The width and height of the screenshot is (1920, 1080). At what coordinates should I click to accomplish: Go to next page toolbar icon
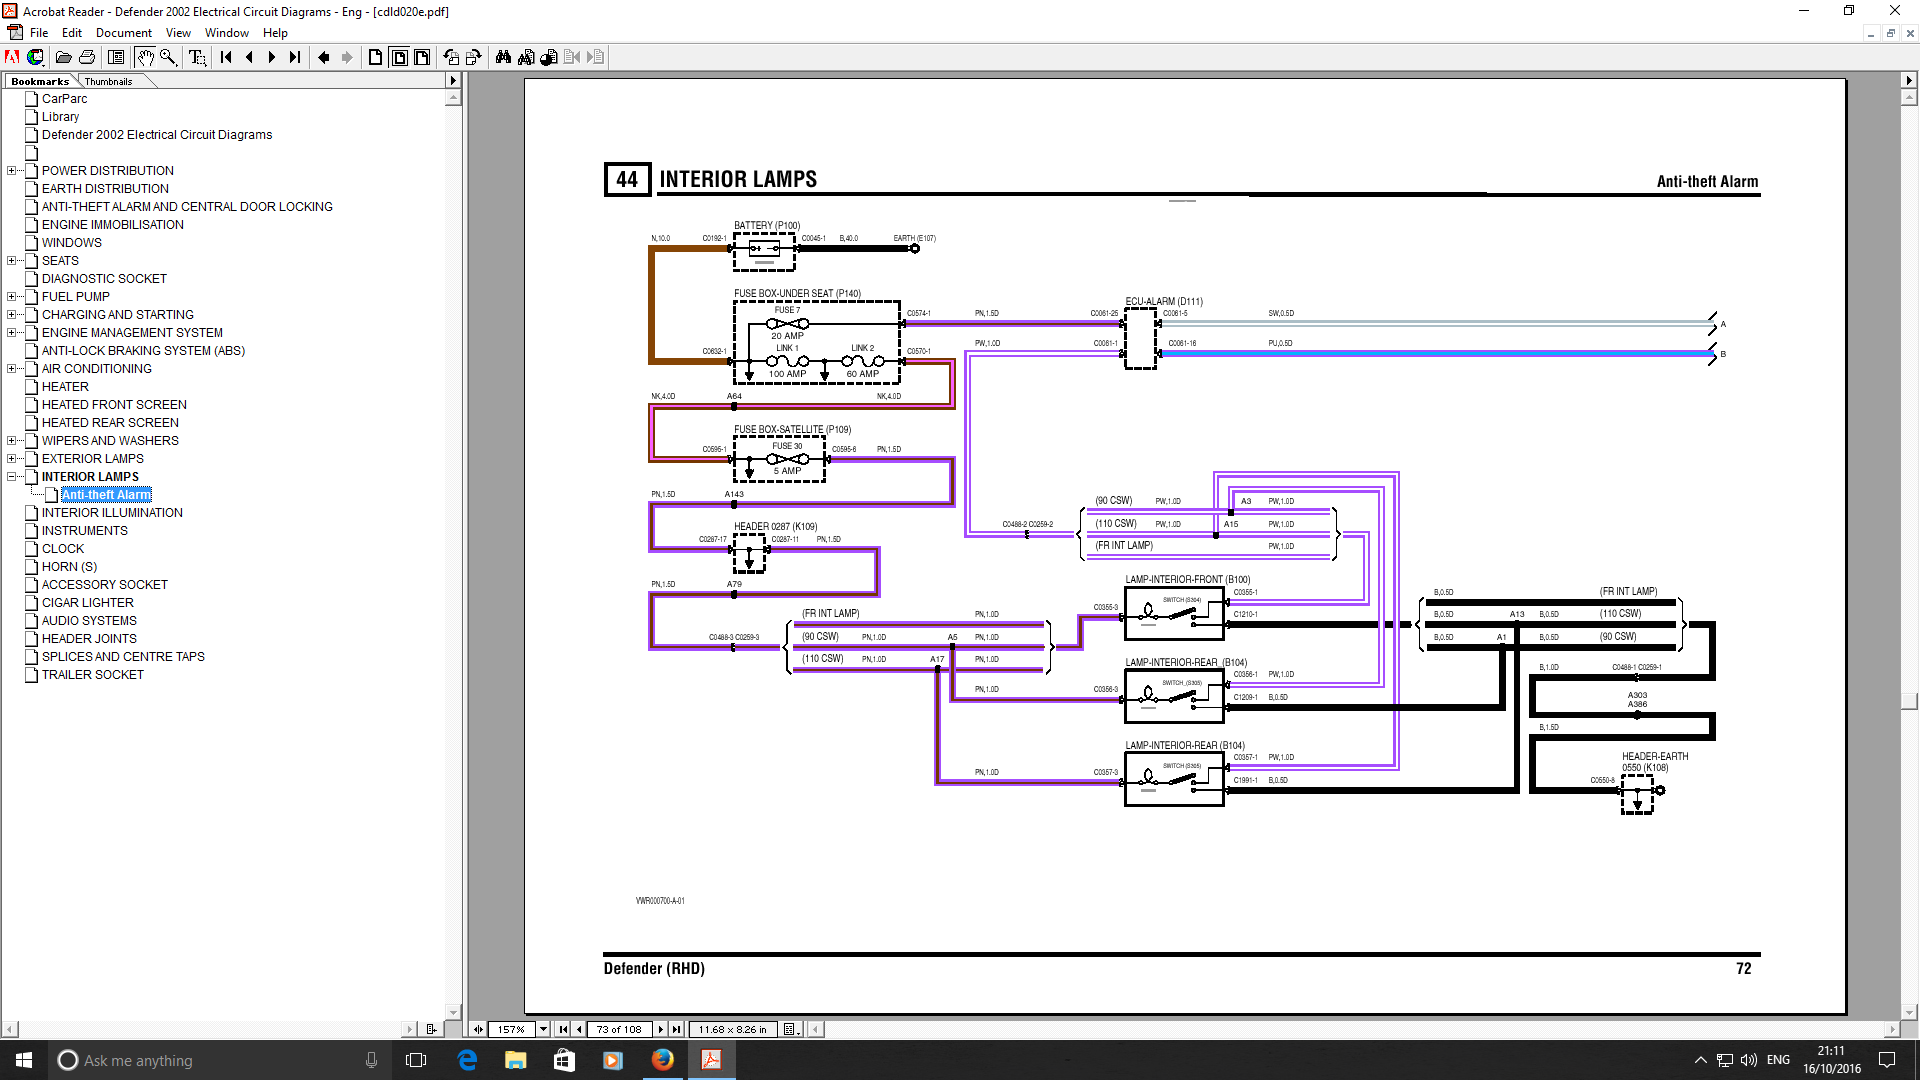click(271, 57)
